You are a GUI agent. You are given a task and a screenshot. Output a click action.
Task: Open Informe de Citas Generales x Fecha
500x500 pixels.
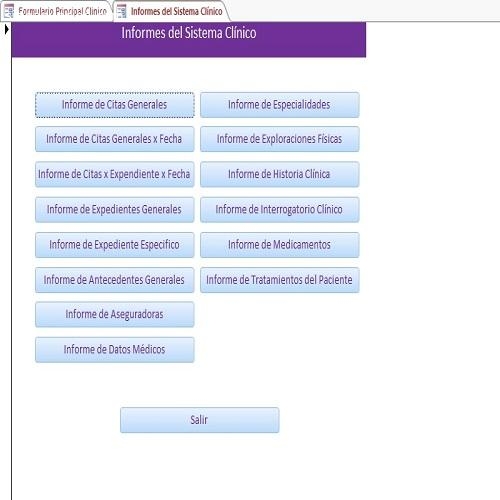pyautogui.click(x=115, y=139)
